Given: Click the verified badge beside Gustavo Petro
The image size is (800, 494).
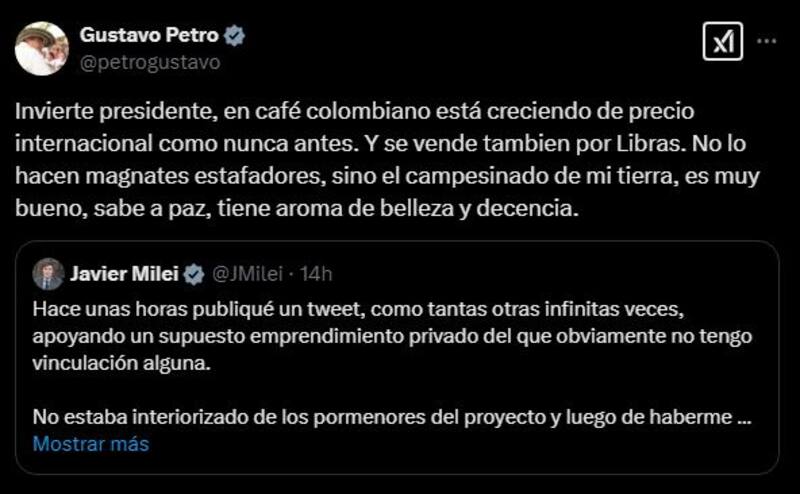Looking at the screenshot, I should [234, 37].
